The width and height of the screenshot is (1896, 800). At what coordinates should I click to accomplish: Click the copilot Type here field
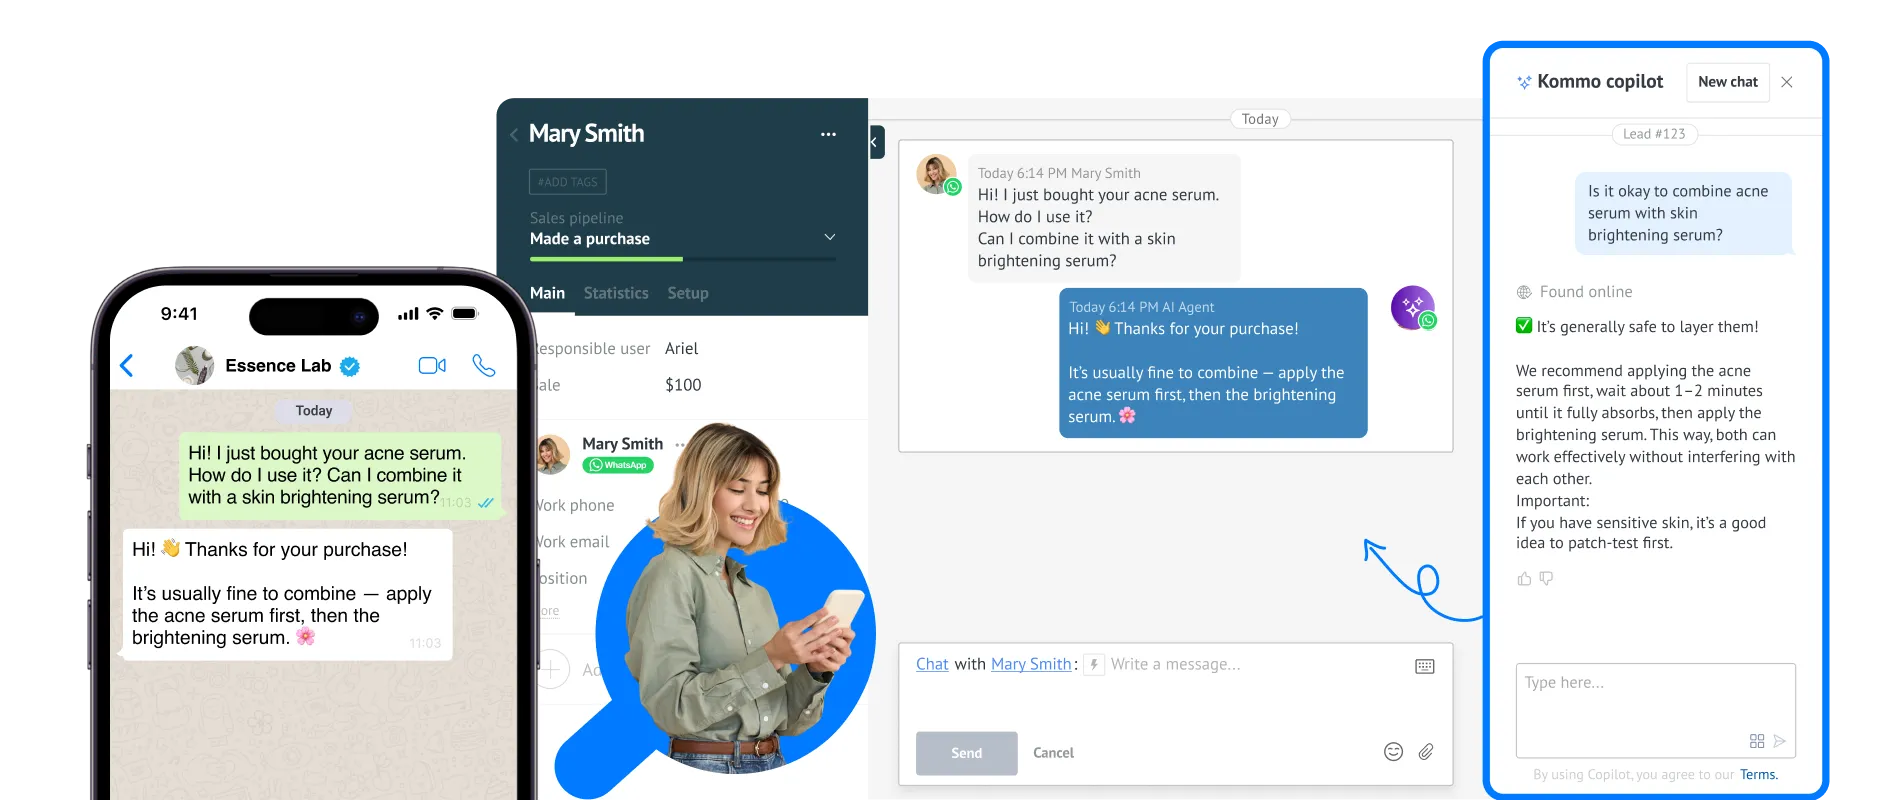(x=1655, y=710)
